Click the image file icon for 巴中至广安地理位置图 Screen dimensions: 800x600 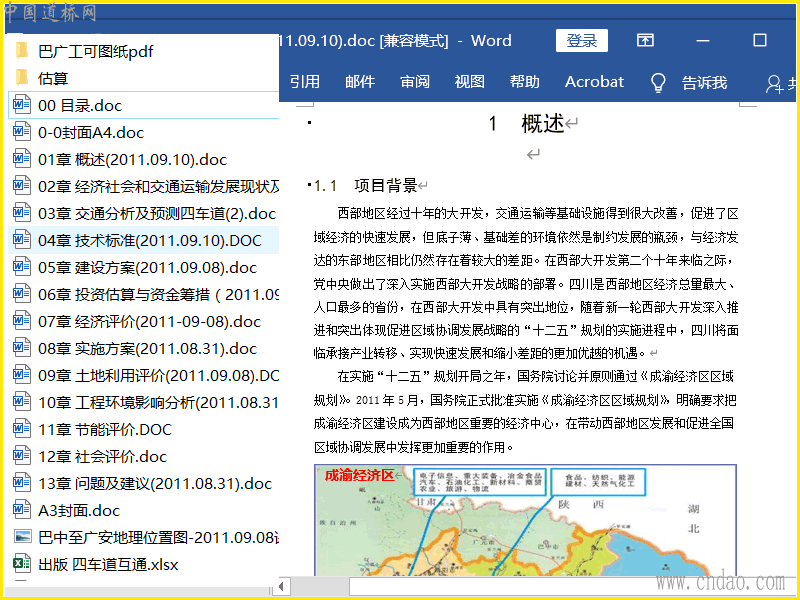22,538
